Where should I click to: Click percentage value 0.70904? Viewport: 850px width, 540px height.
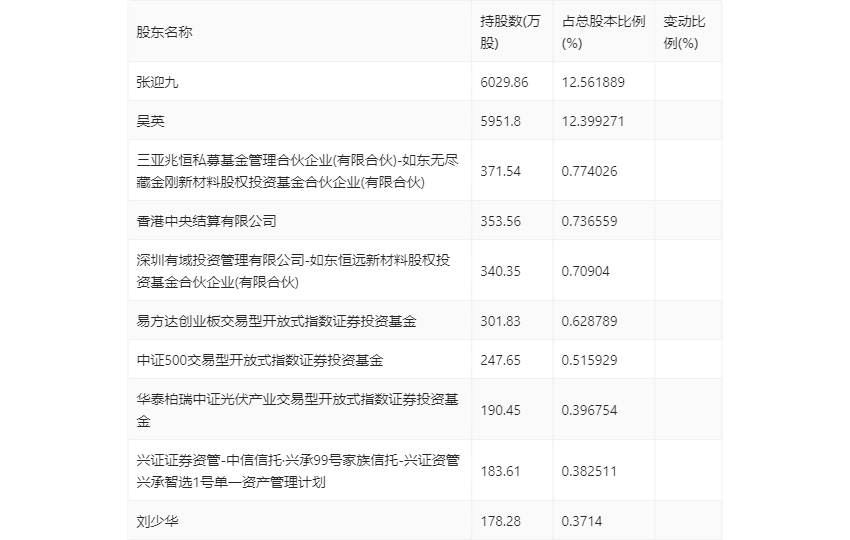click(x=585, y=271)
